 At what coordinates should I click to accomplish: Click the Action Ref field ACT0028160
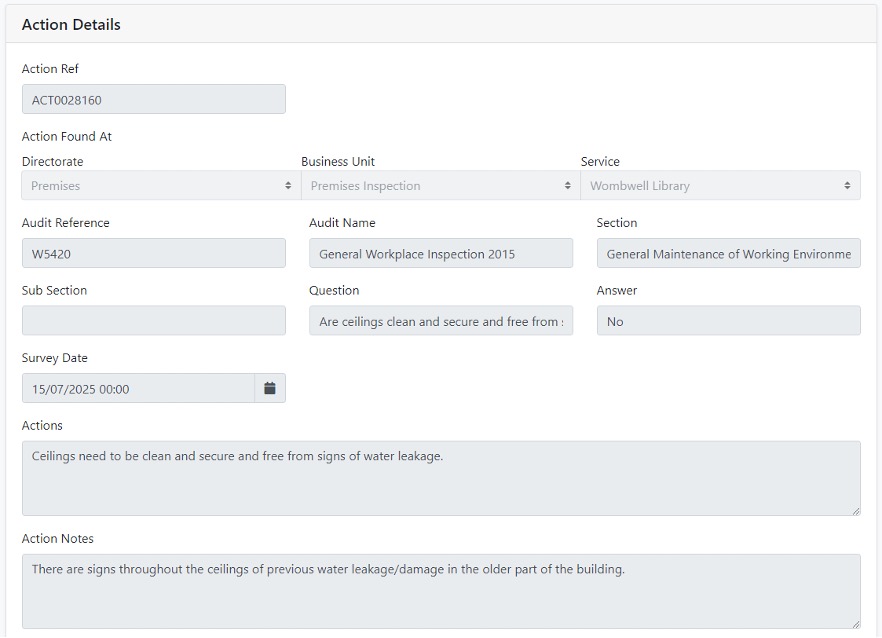[x=153, y=100]
